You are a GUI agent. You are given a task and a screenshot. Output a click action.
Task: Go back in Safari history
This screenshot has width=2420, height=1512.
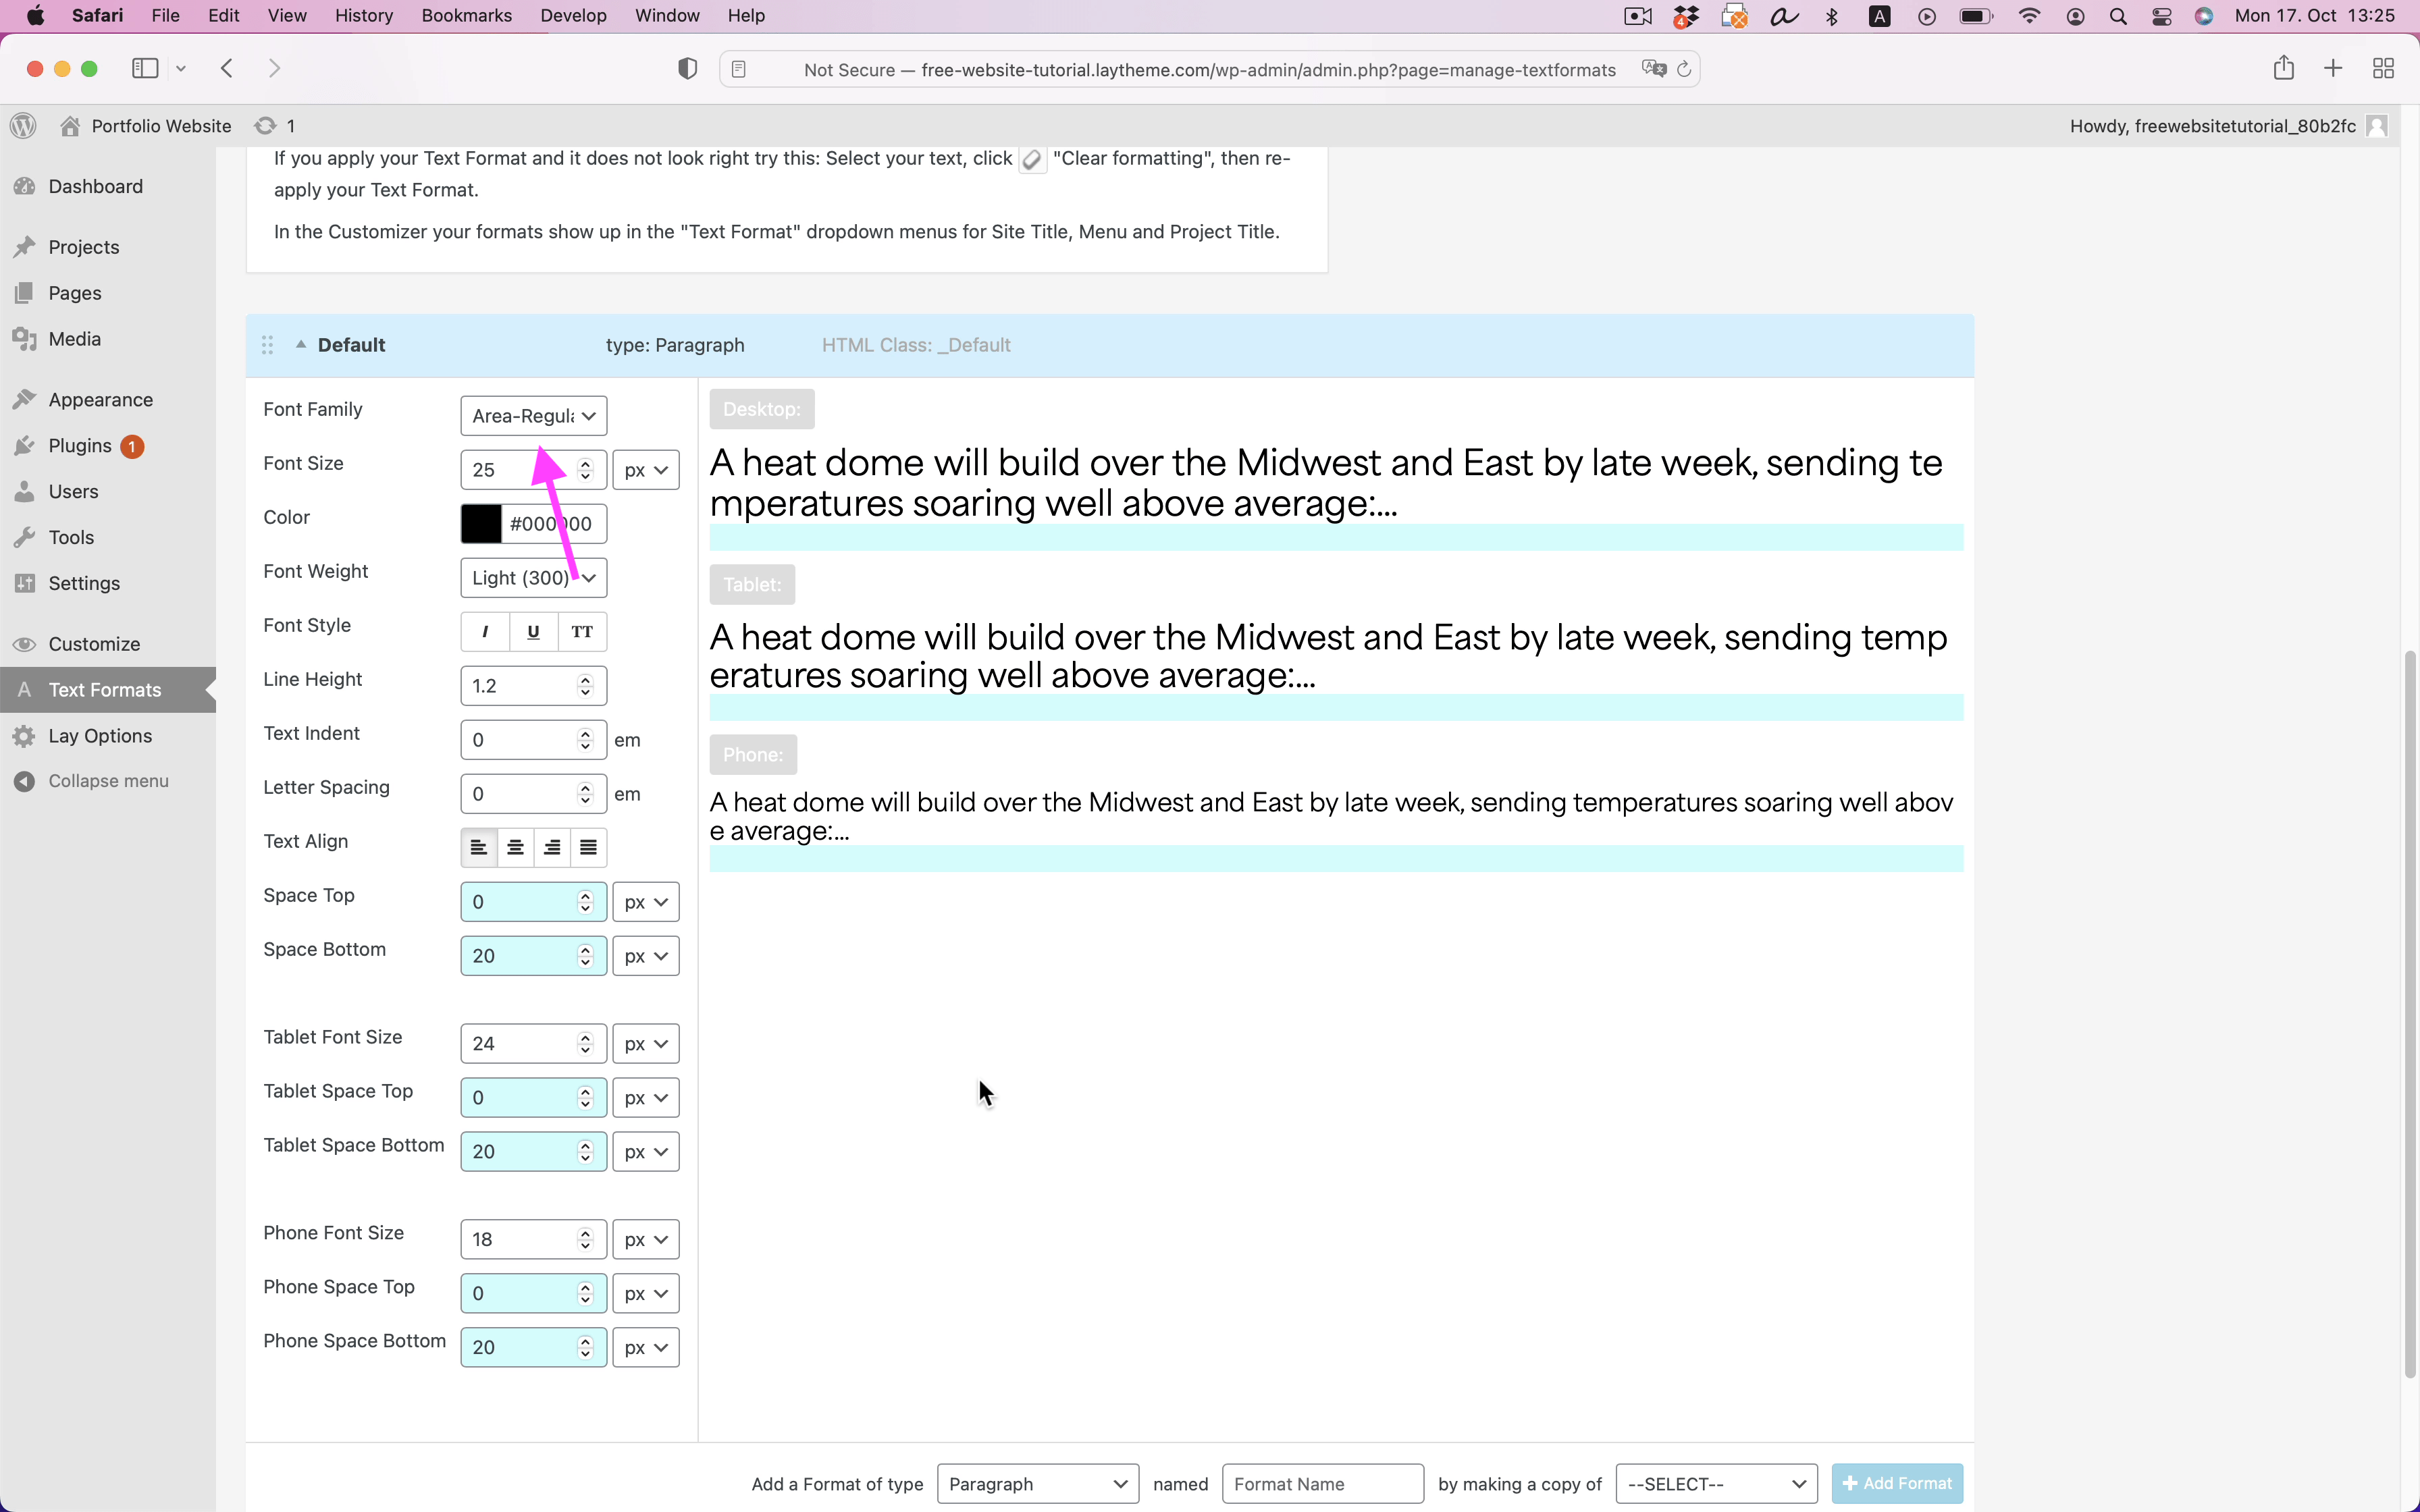tap(227, 68)
